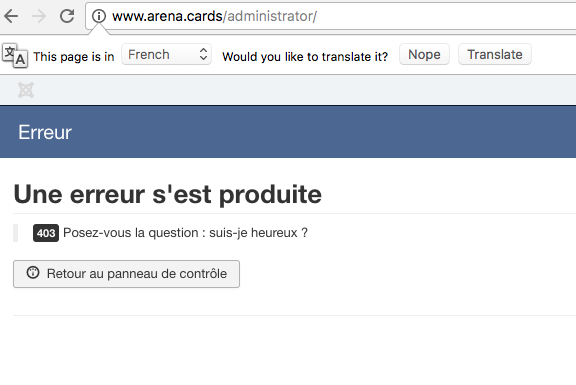This screenshot has width=576, height=385.
Task: Open the French language dropdown
Action: 166,55
